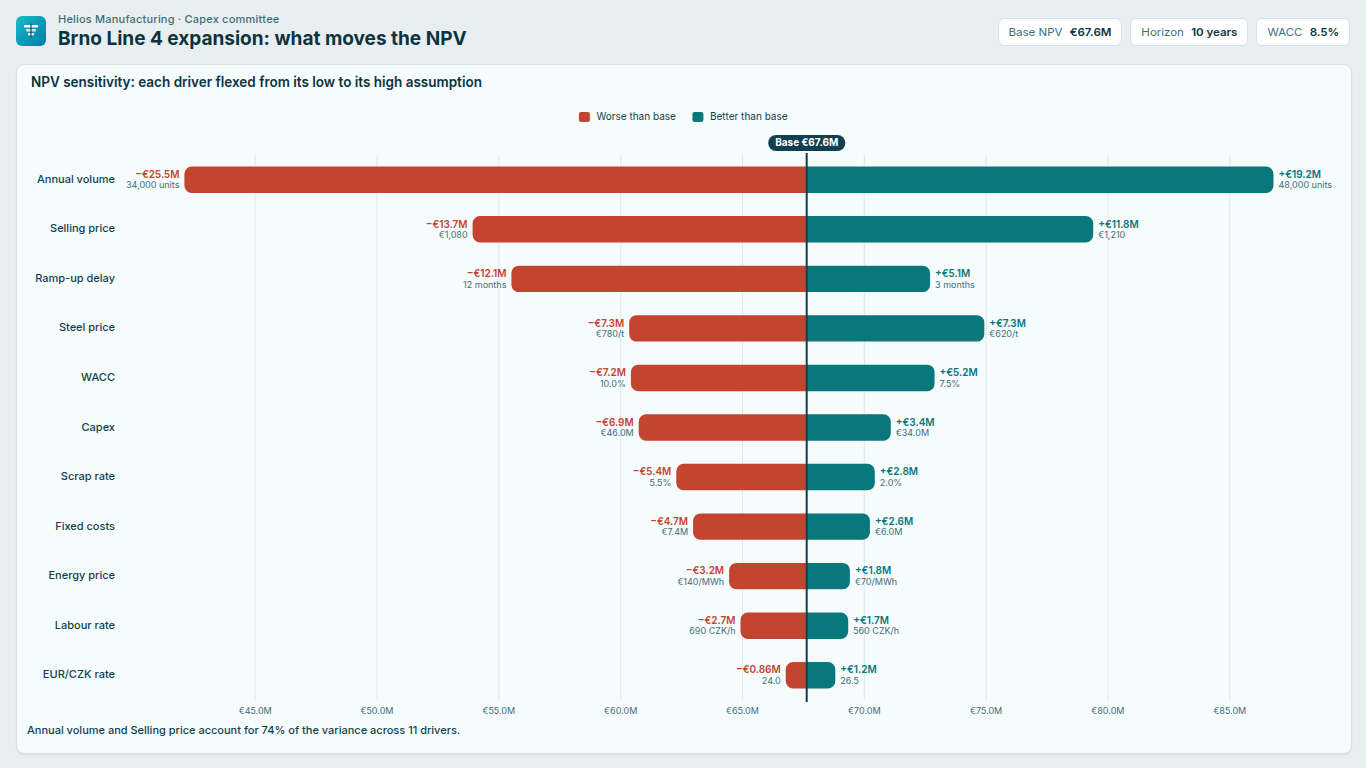Click the '€85.0M' axis tick label
Screen dimensions: 1366x768
point(1230,711)
